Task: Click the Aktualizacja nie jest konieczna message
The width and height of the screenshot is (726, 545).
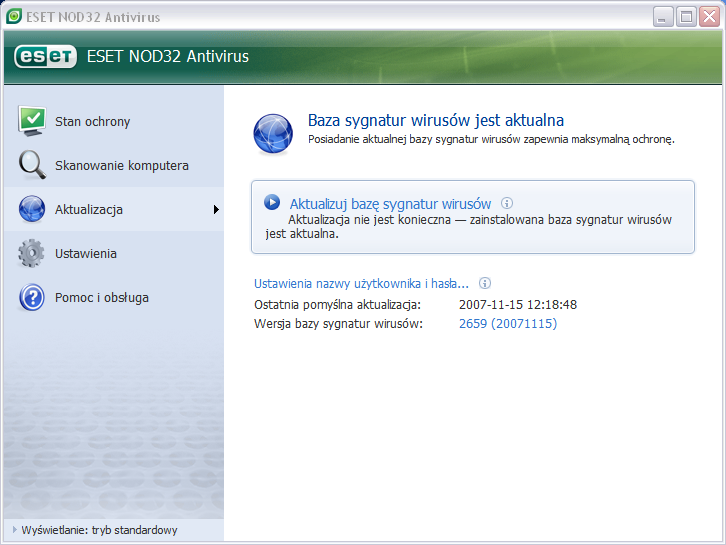Action: coord(468,226)
